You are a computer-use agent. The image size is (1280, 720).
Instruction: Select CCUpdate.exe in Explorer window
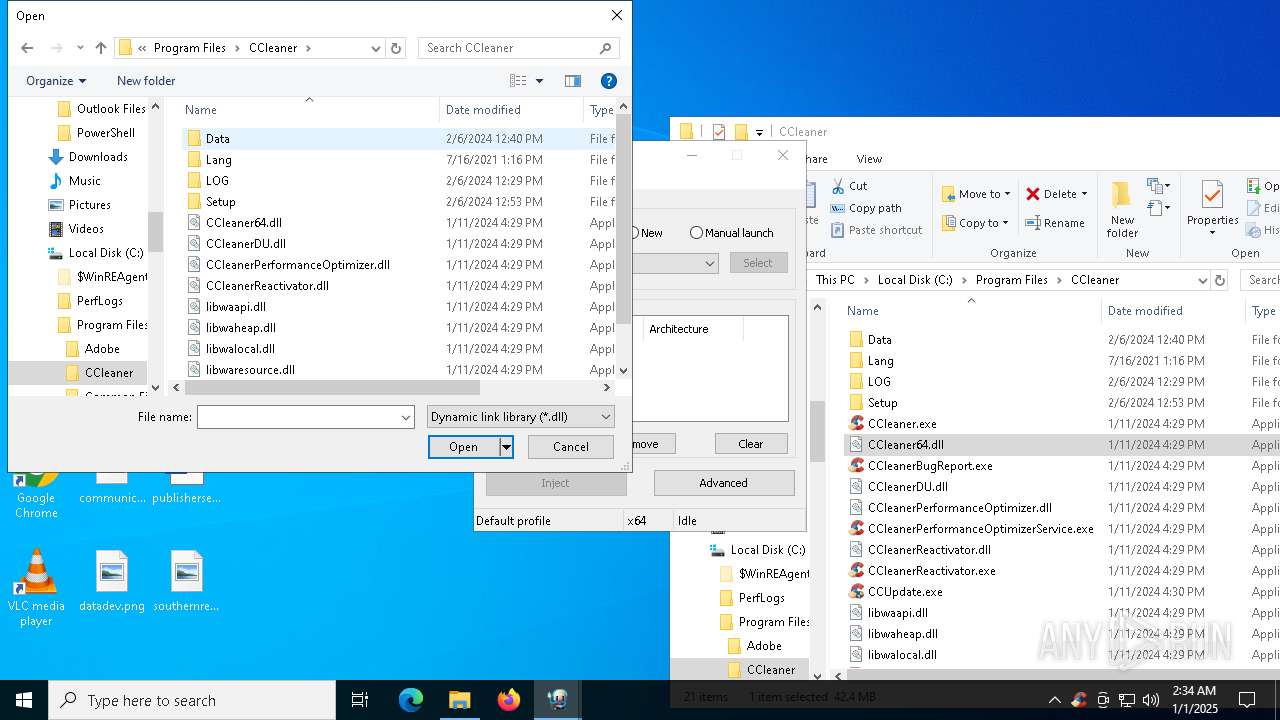[905, 592]
